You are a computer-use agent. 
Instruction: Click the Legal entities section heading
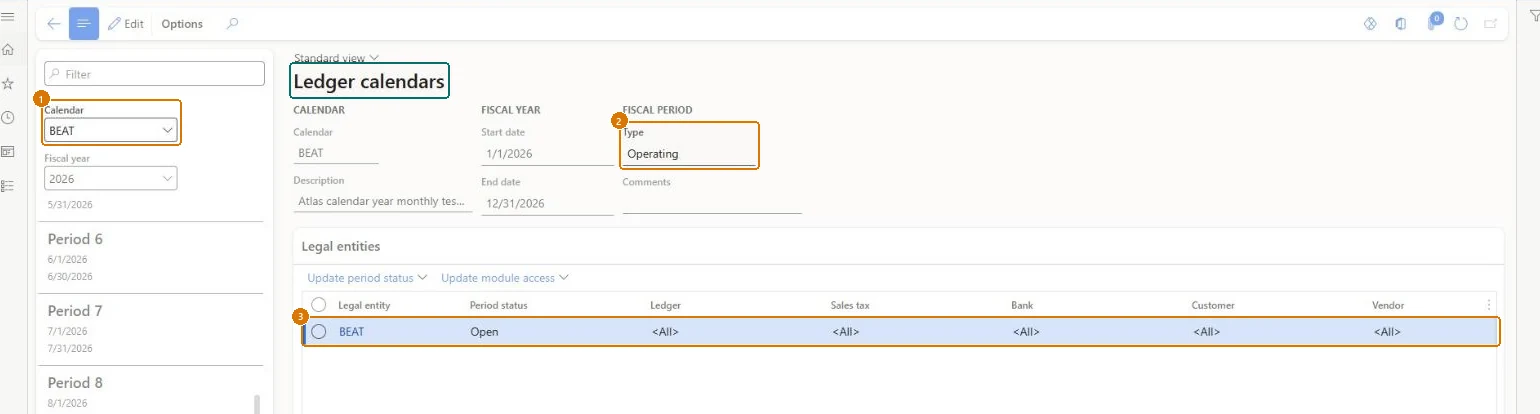point(340,246)
